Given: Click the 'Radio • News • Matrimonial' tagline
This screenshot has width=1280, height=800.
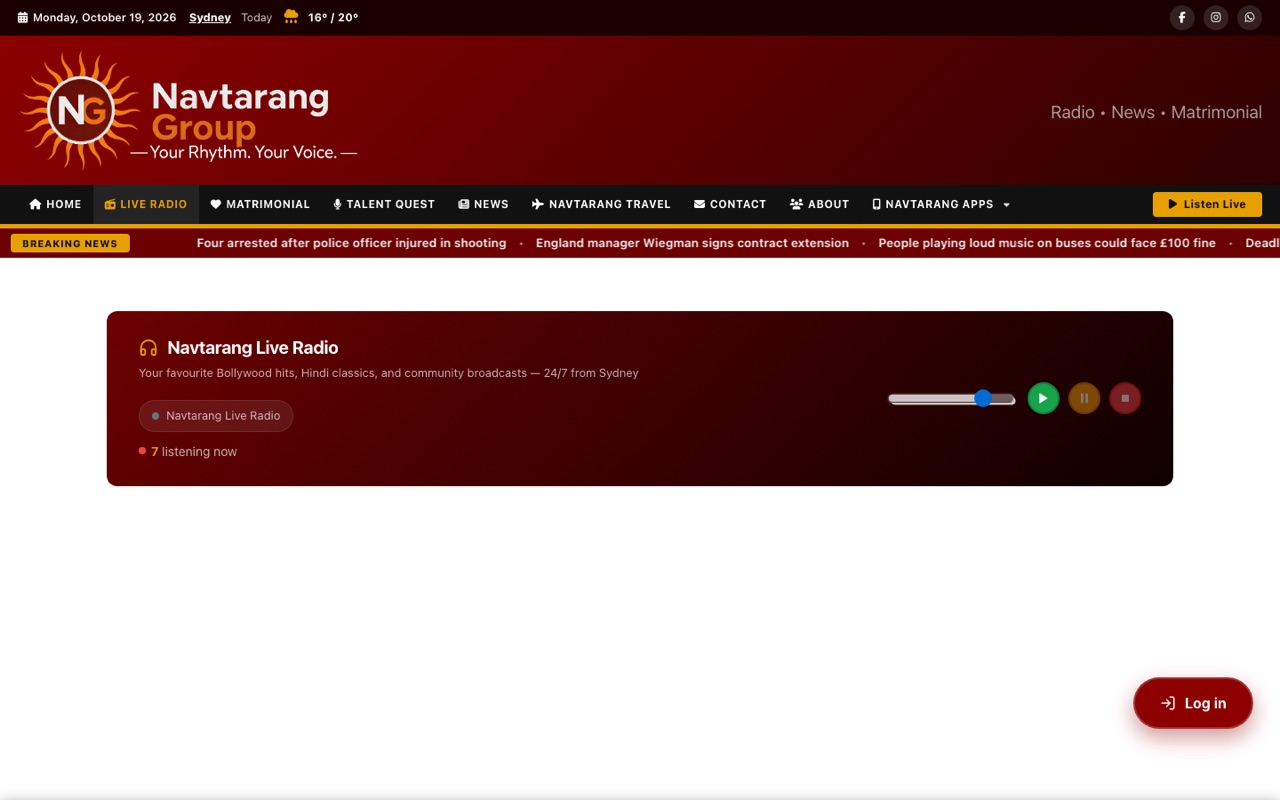Looking at the screenshot, I should coord(1156,112).
